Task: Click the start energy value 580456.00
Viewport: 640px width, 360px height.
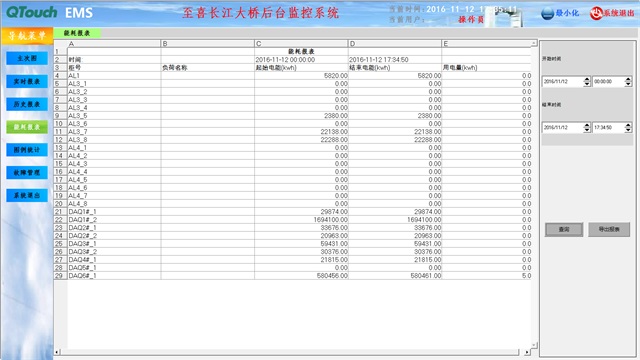Action: (301, 276)
